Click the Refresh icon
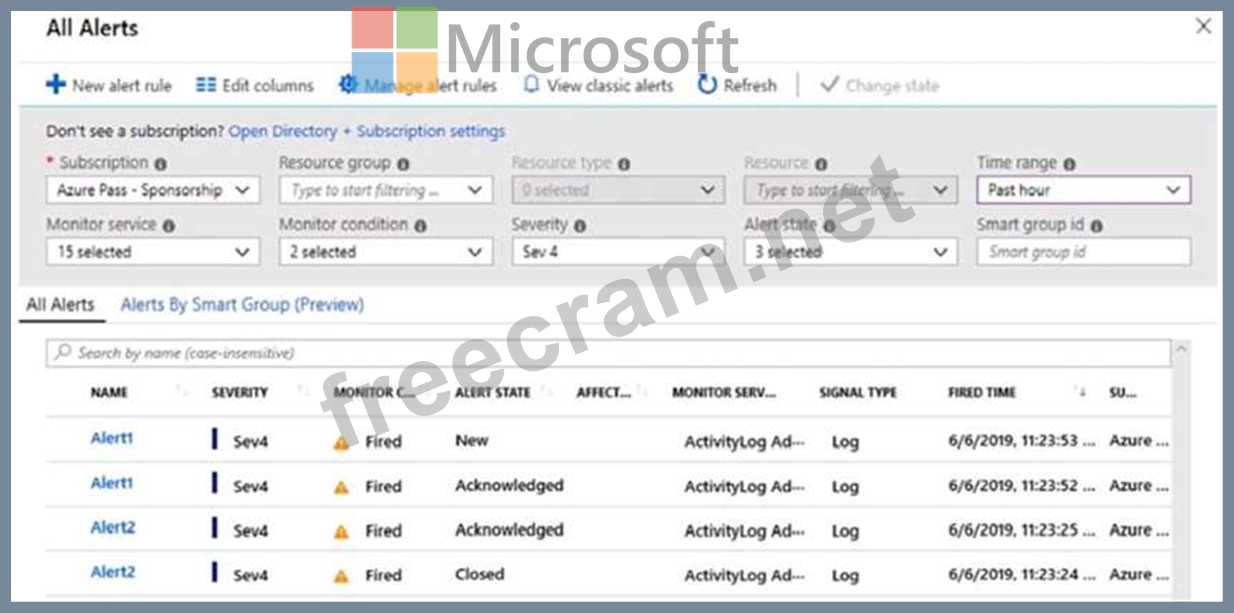This screenshot has width=1234, height=613. point(707,85)
